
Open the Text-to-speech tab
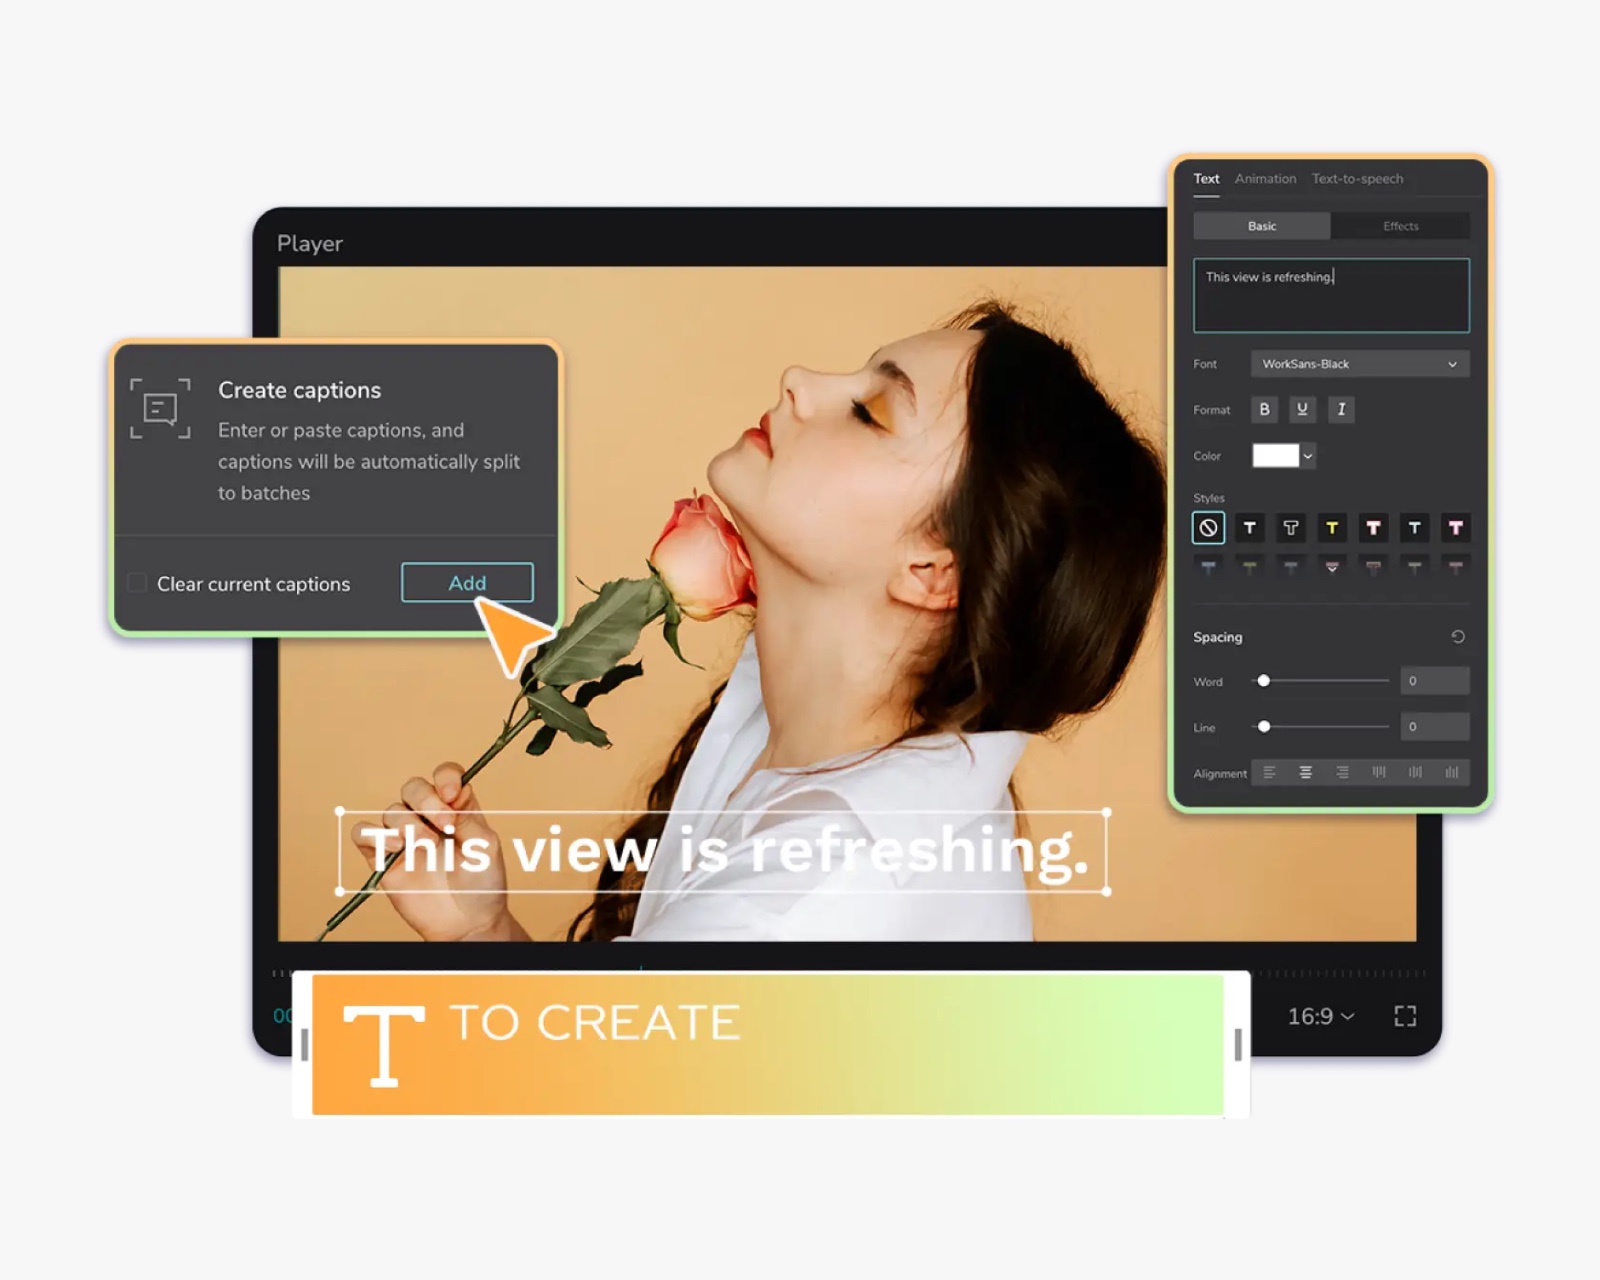pyautogui.click(x=1357, y=179)
